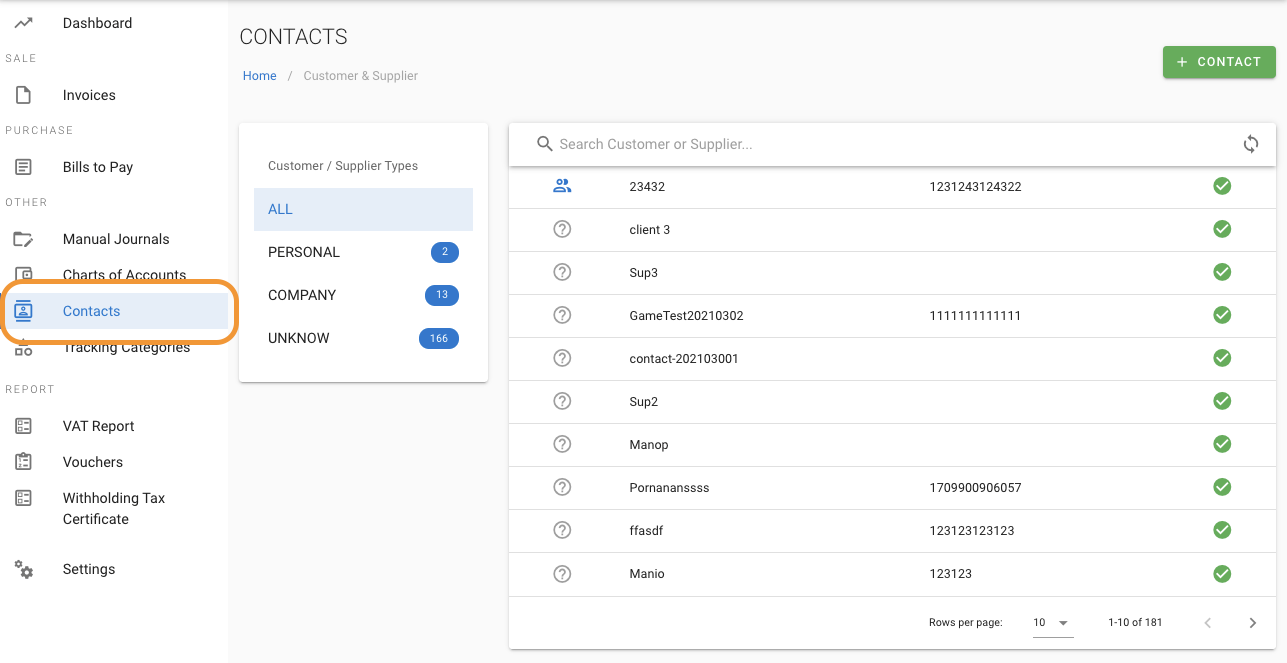This screenshot has height=663, width=1287.
Task: Click question mark icon beside Sup2
Action: click(x=562, y=401)
